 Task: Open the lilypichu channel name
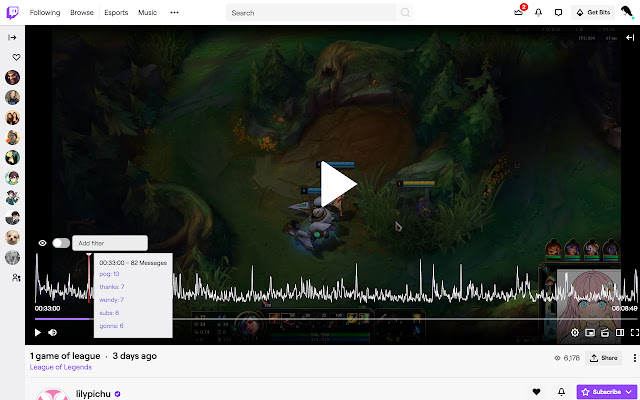(93, 394)
